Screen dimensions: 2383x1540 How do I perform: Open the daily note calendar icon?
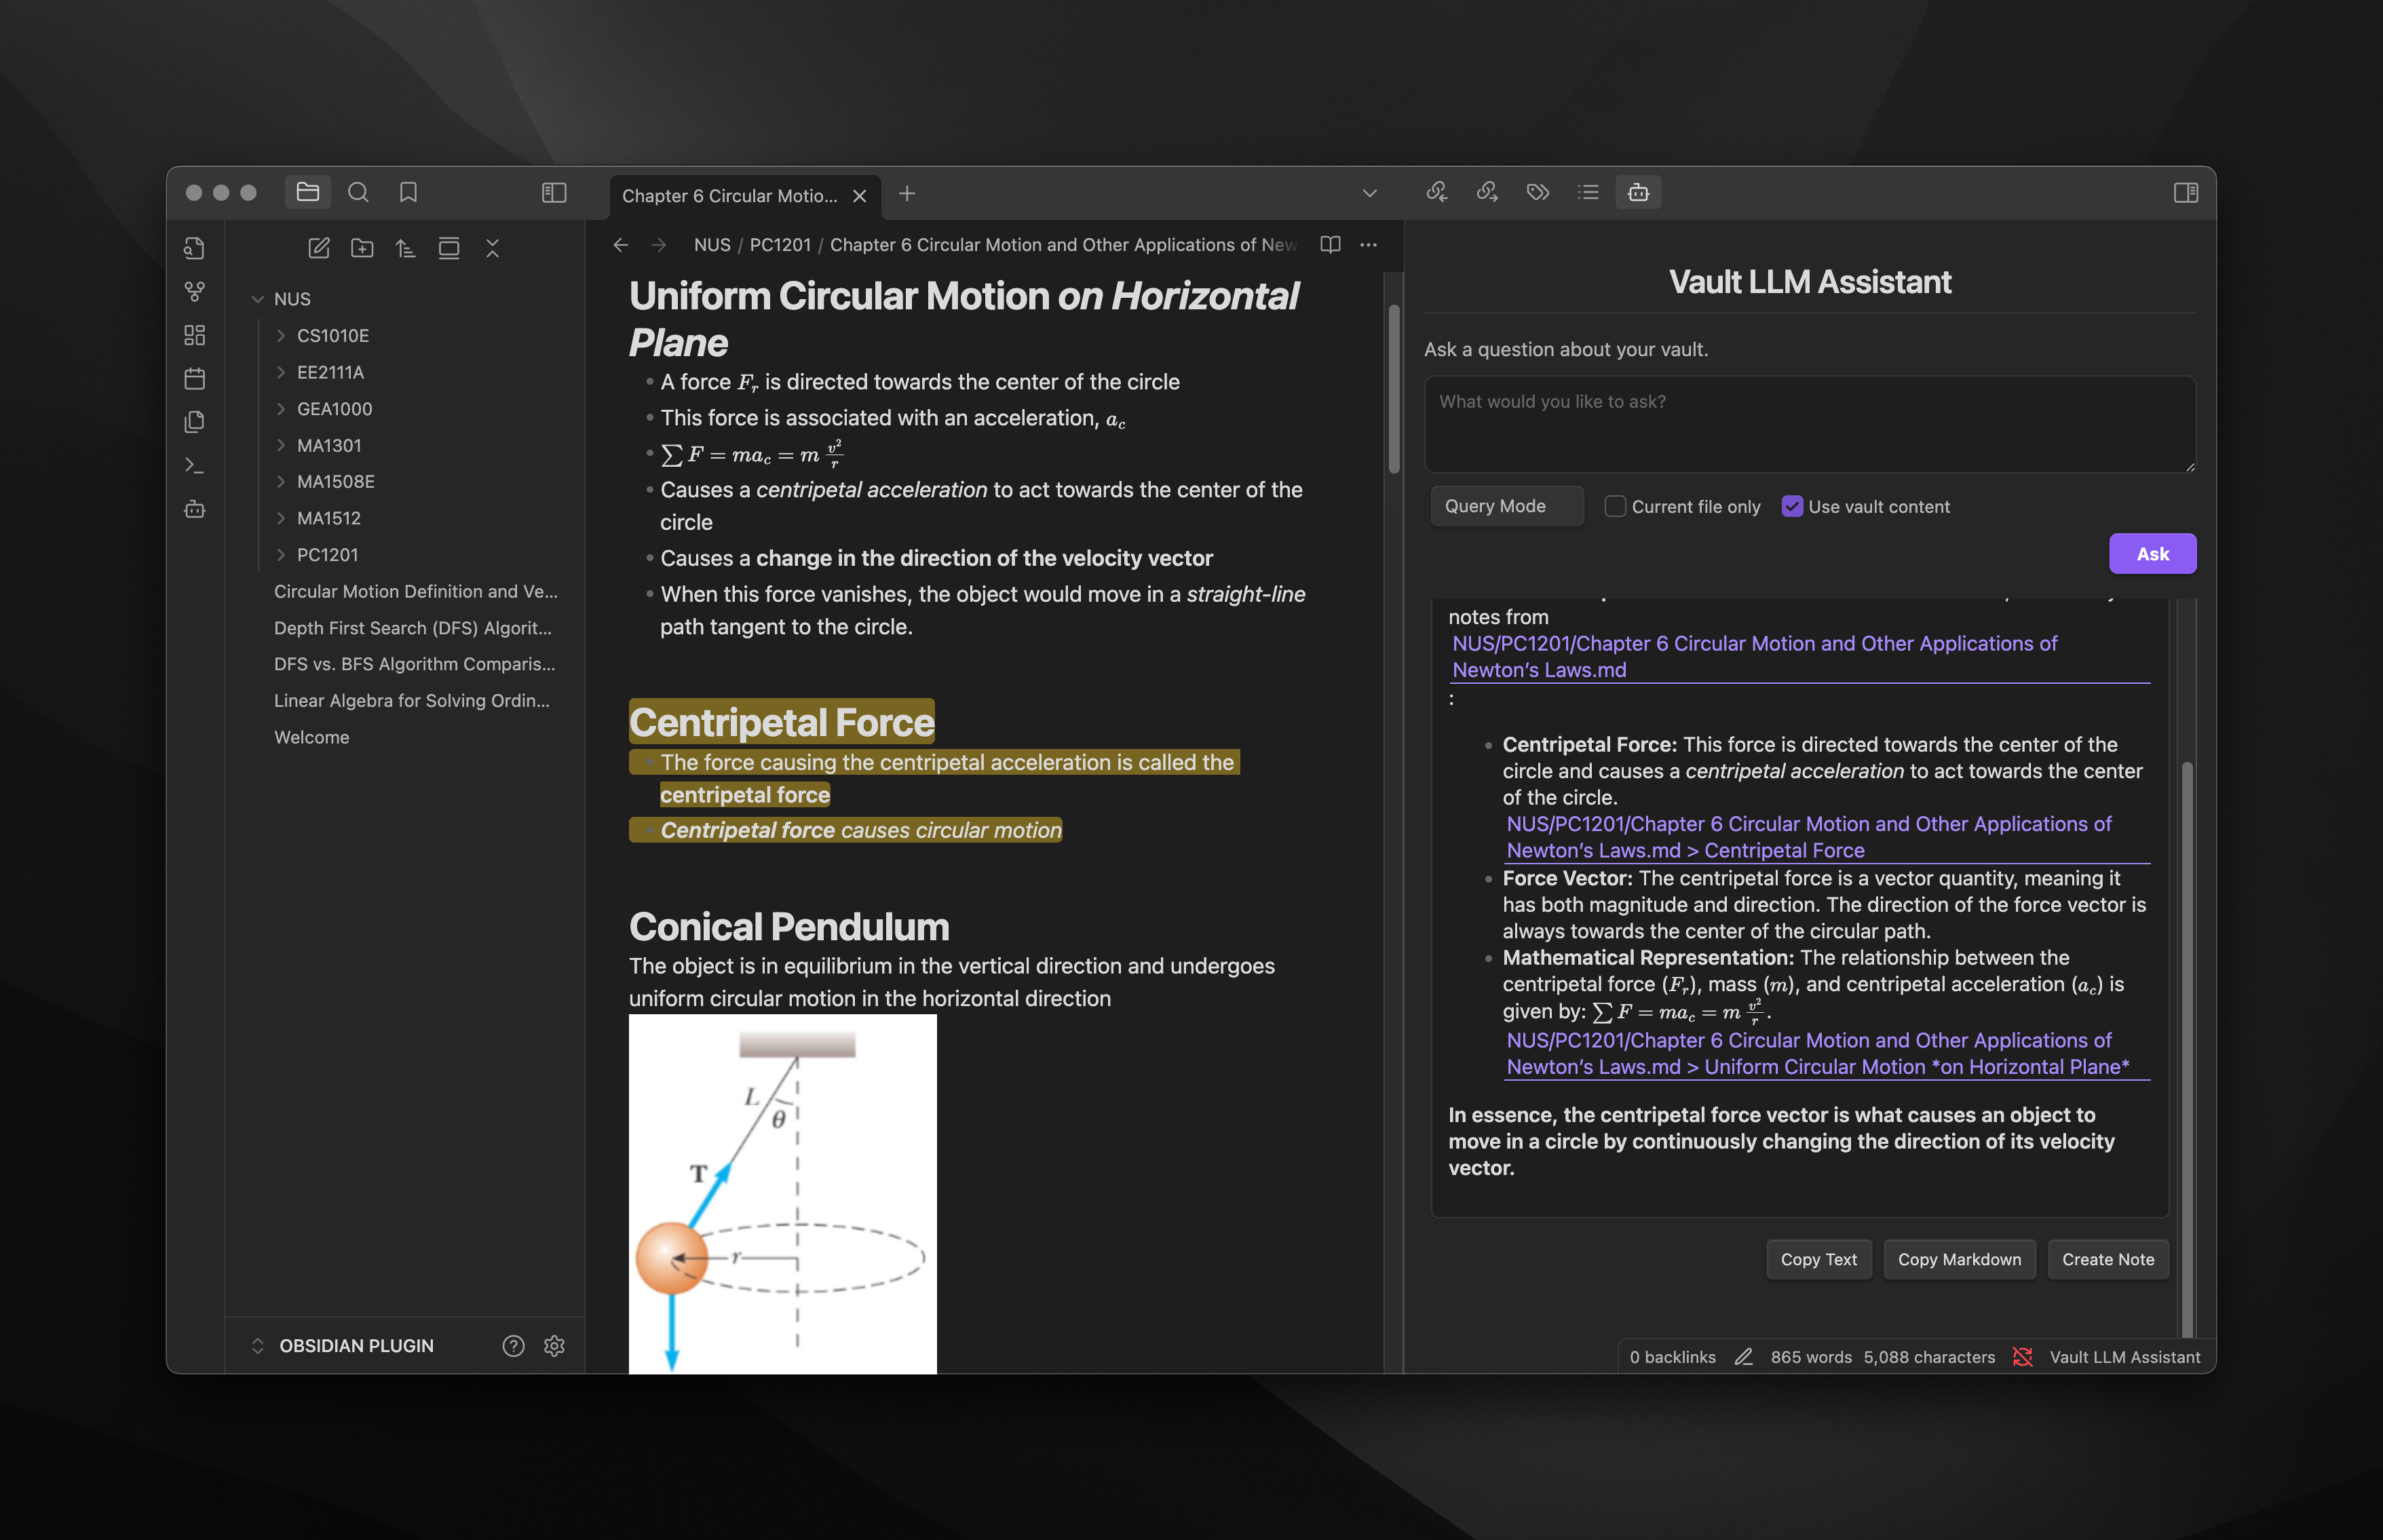pos(195,378)
